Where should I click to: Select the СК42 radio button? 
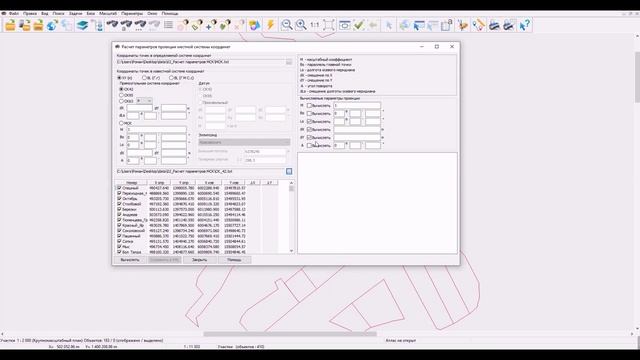(x=121, y=89)
